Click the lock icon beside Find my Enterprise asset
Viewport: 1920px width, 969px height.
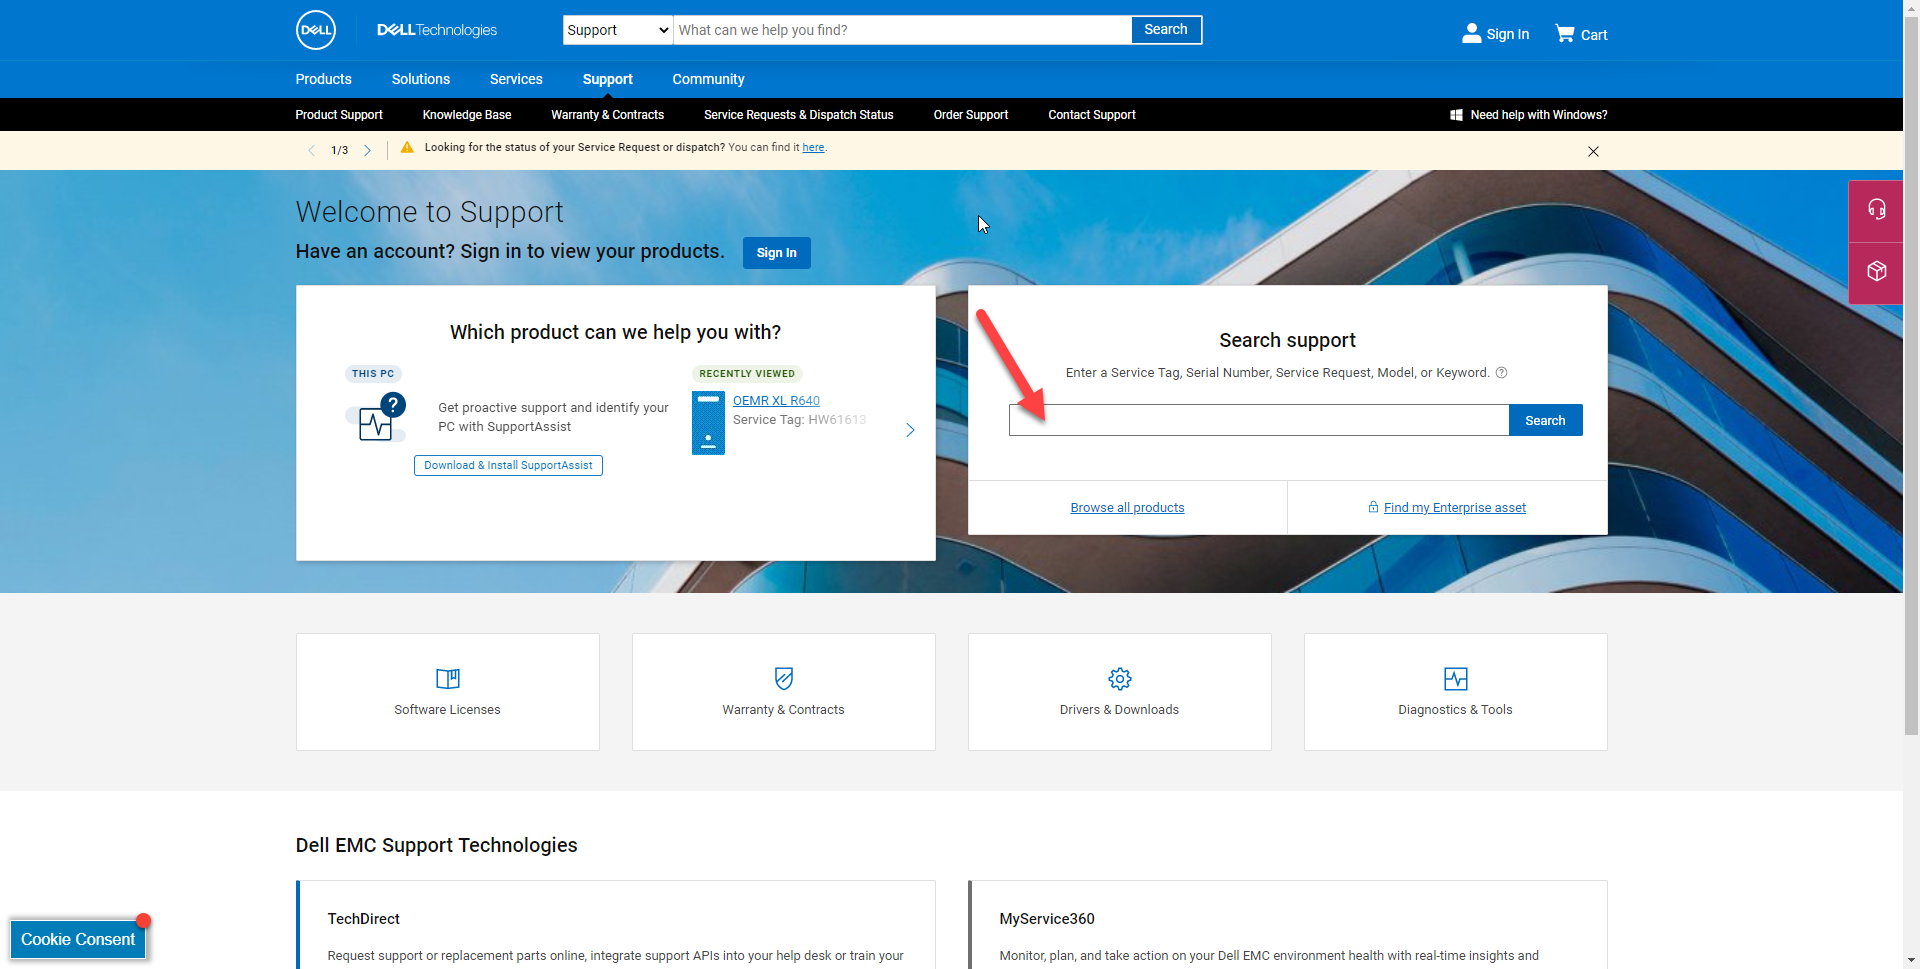(x=1373, y=507)
